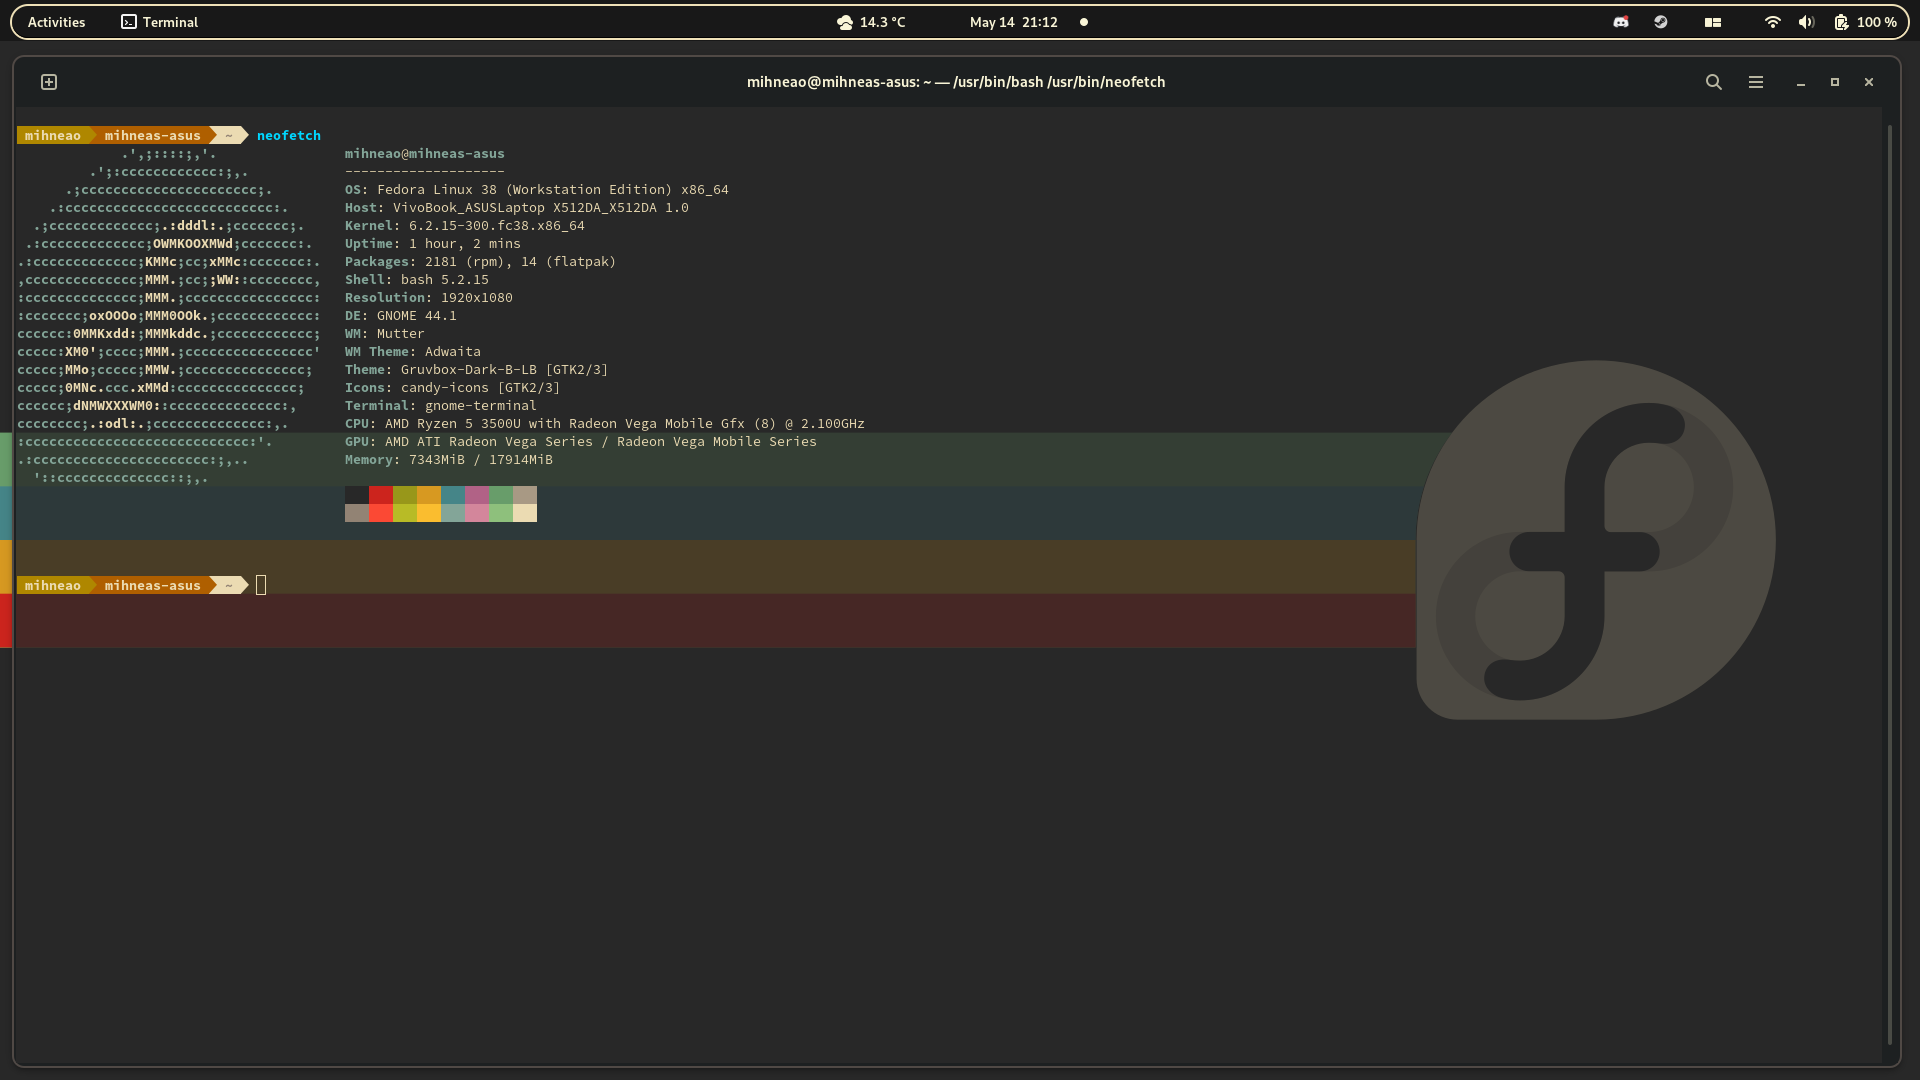Click the 'Uptime: 1 hour, 2 mins' line

[x=432, y=243]
